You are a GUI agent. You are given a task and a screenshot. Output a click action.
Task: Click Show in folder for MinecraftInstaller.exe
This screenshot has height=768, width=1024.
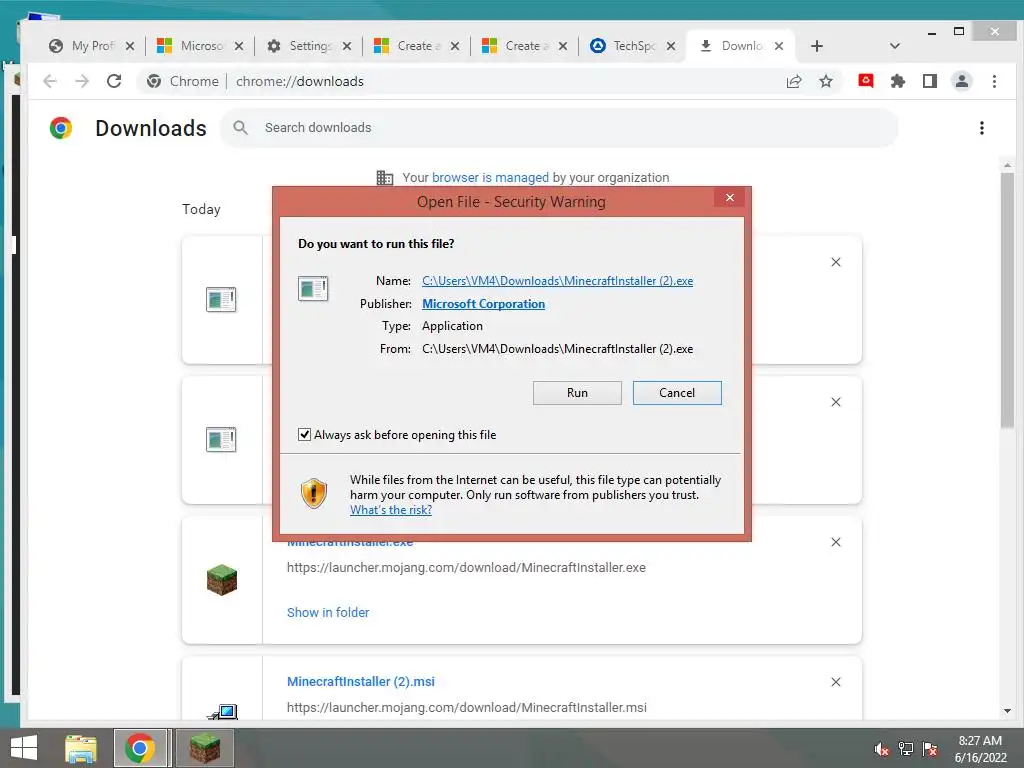pyautogui.click(x=328, y=613)
